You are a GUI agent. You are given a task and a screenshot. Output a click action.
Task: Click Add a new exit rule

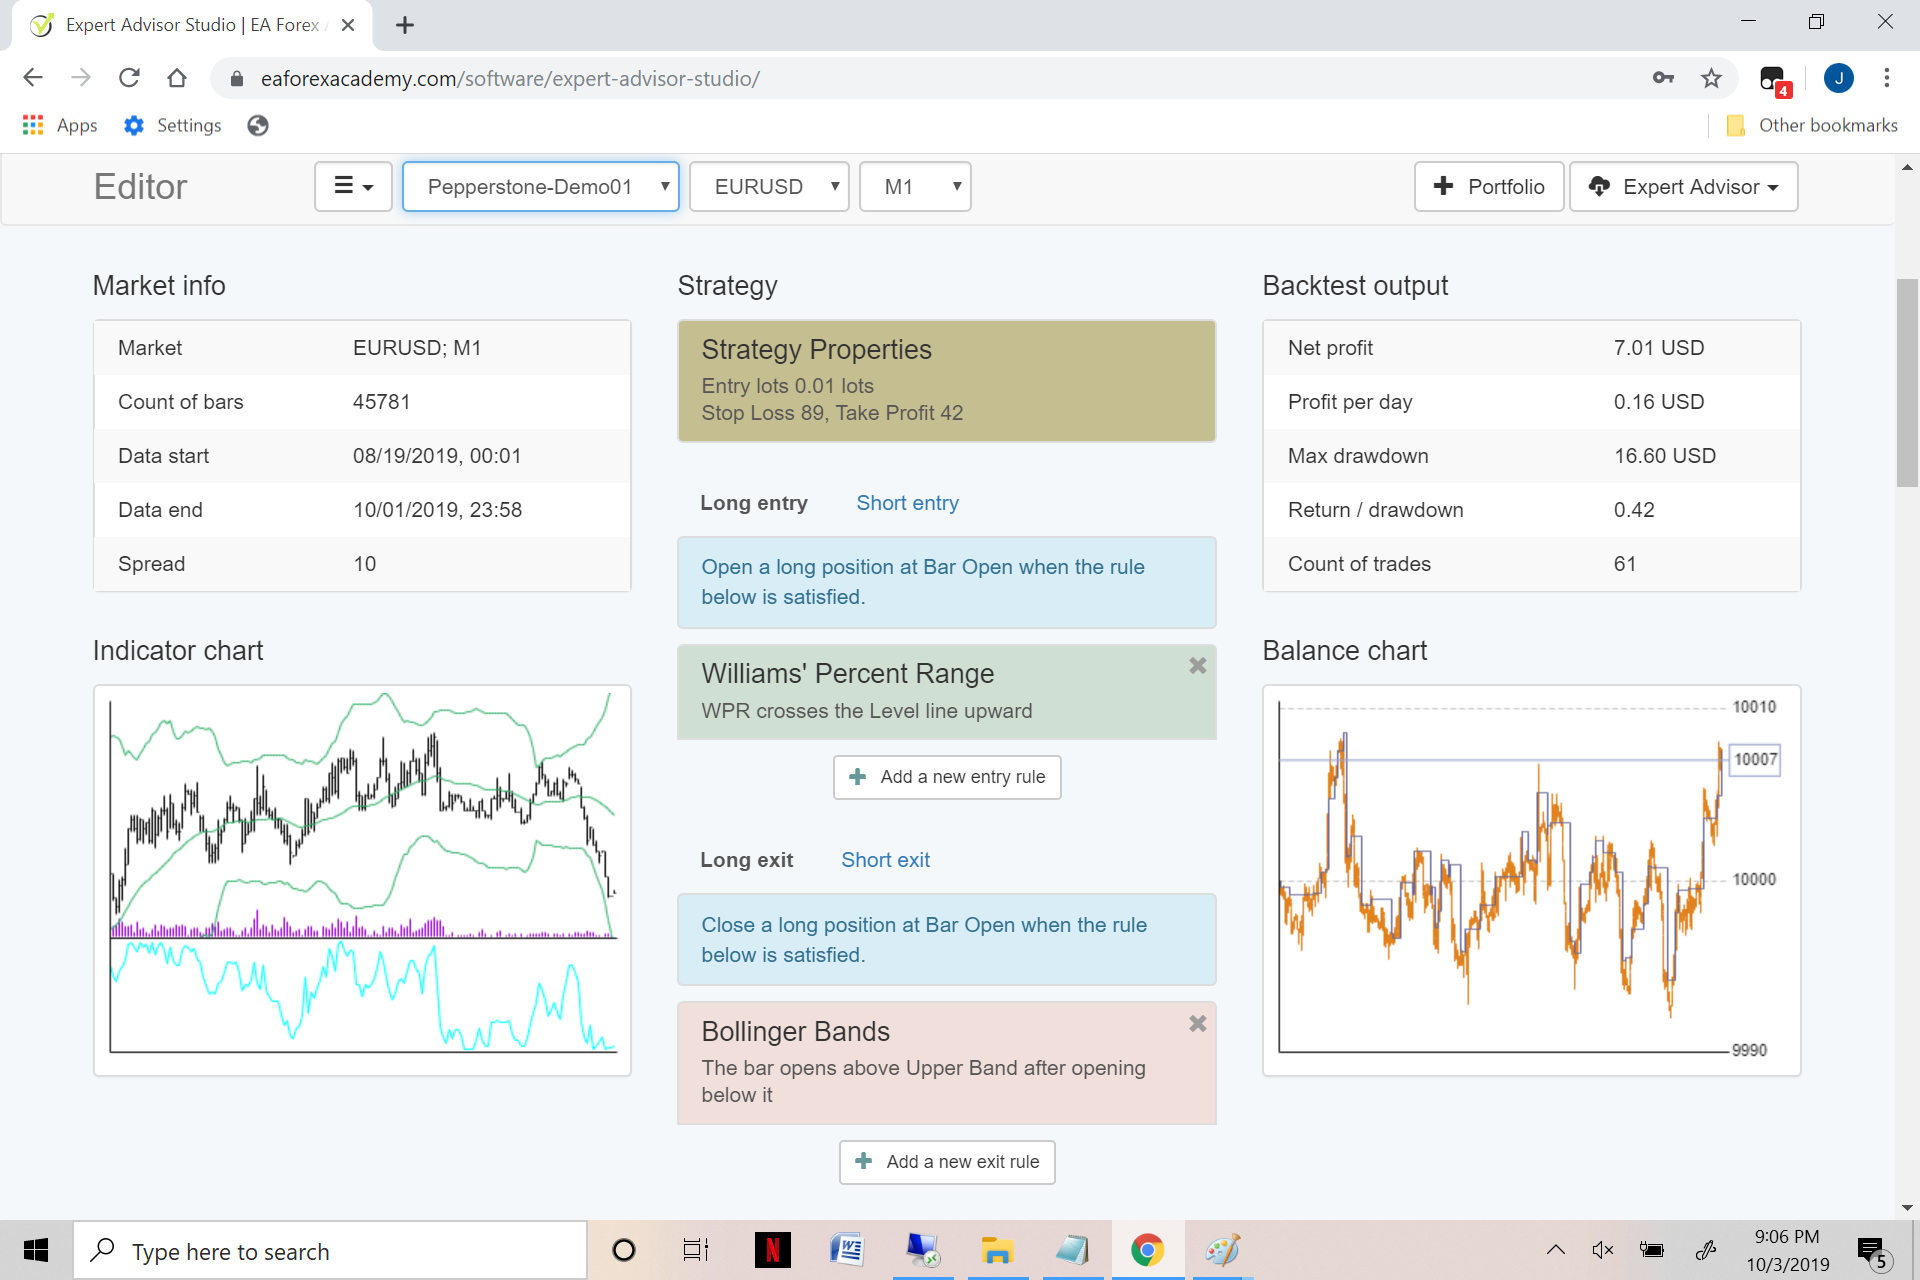[x=947, y=1162]
